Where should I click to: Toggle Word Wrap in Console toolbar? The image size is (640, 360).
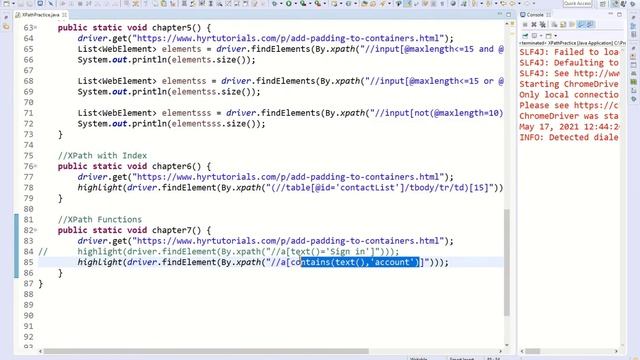coord(572,25)
